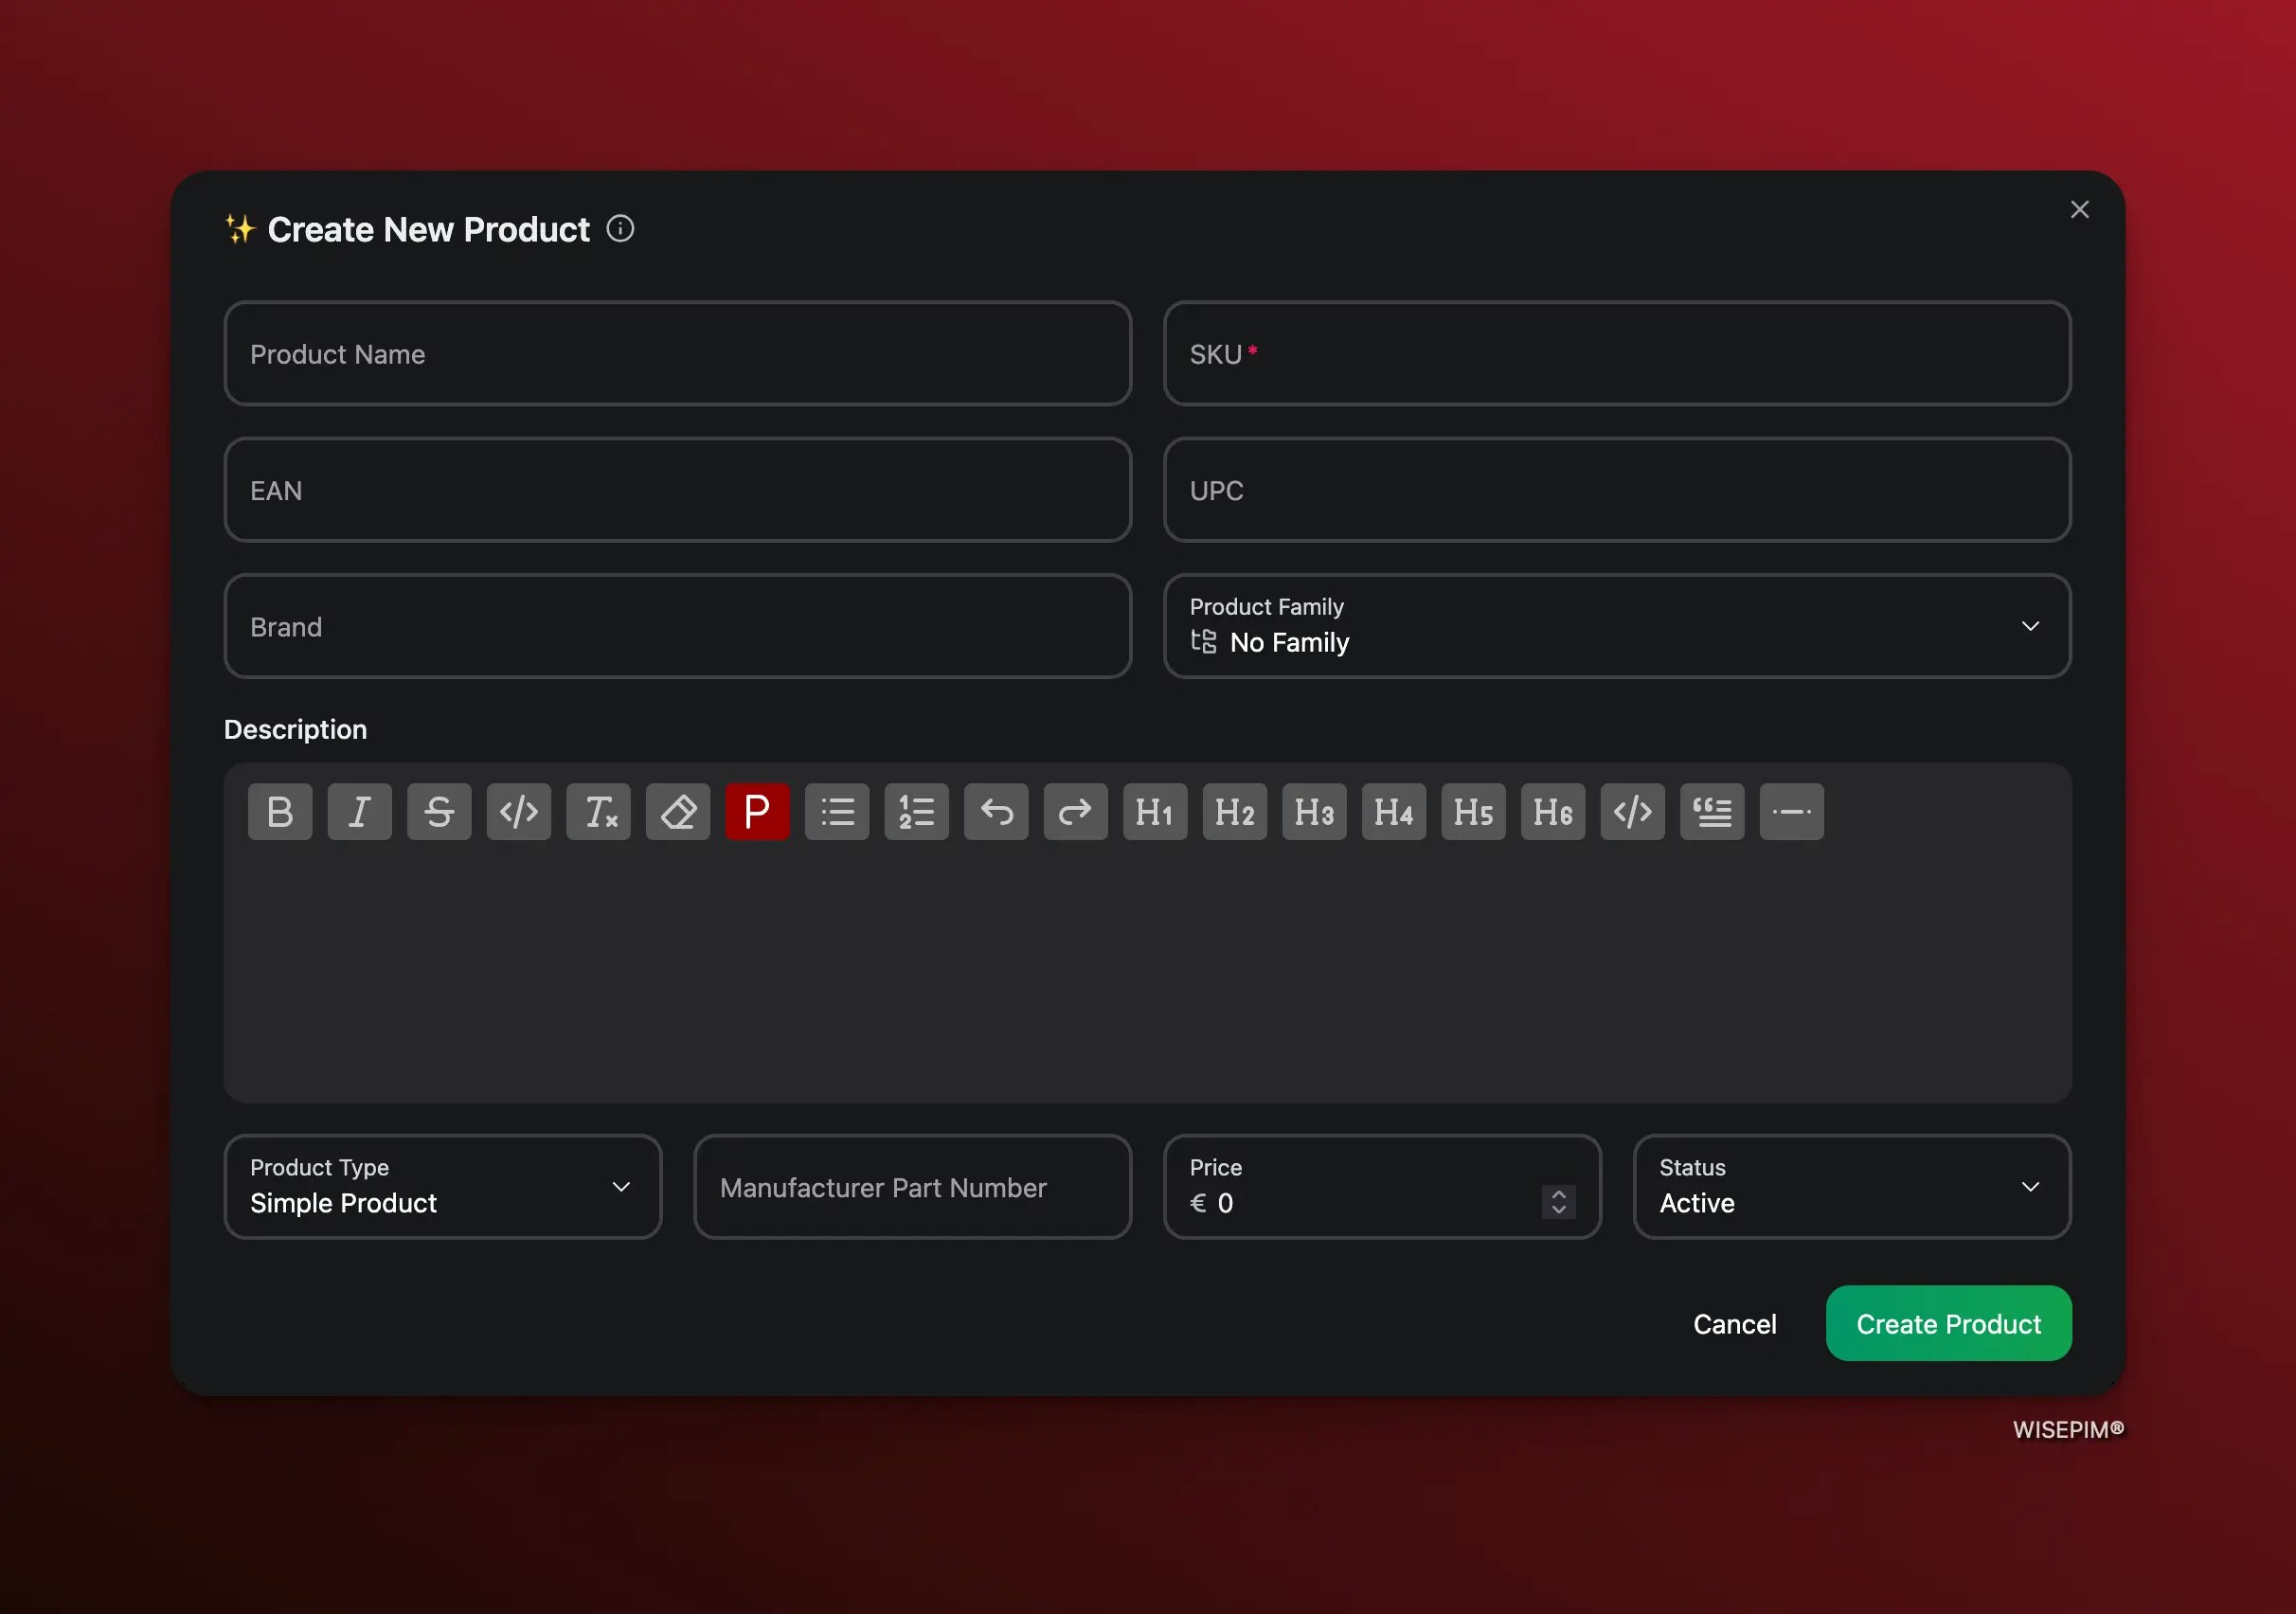Apply Heading 6 style
2296x1614 pixels.
tap(1552, 812)
